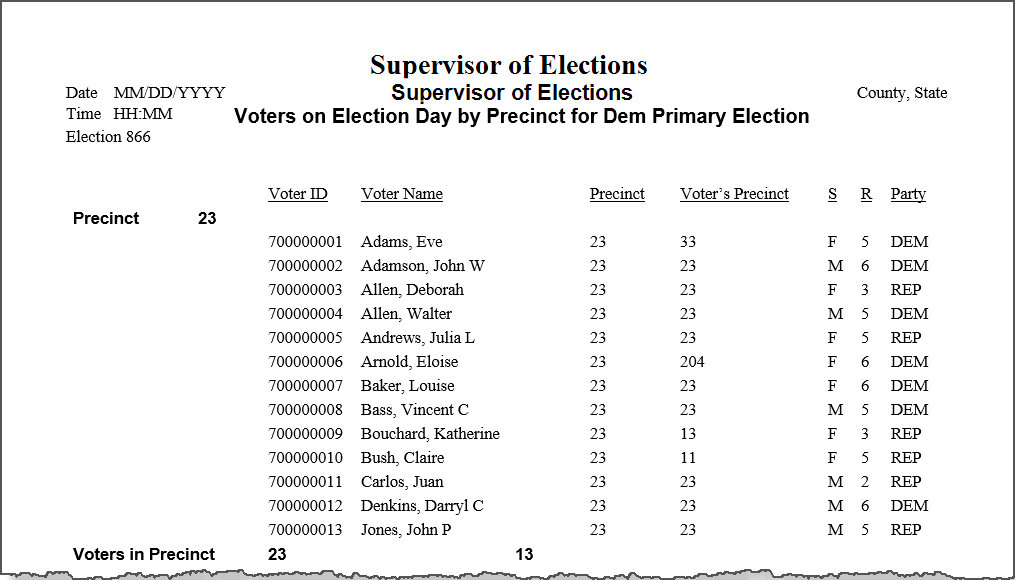Image resolution: width=1015 pixels, height=580 pixels.
Task: Click the R column header
Action: pyautogui.click(x=866, y=194)
